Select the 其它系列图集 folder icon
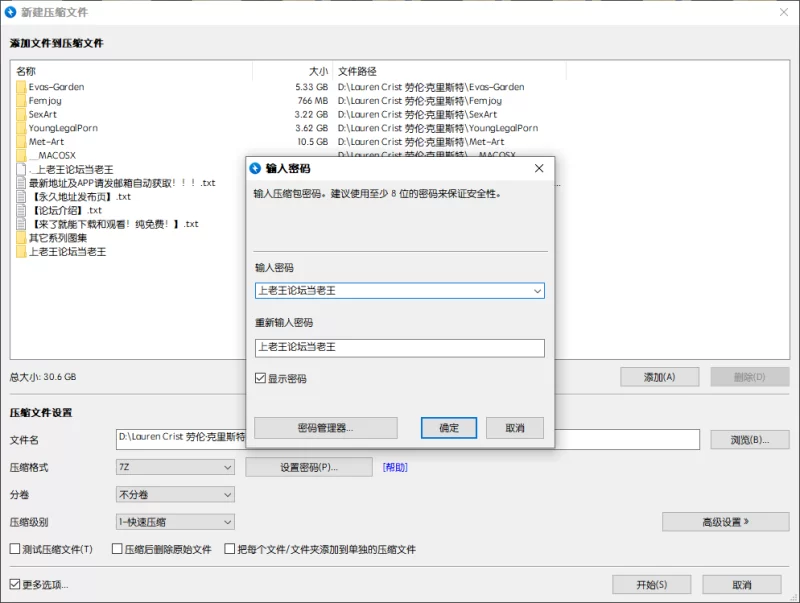 pyautogui.click(x=21, y=238)
